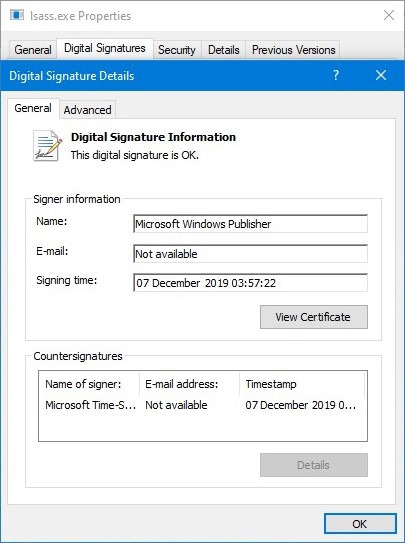Select the Microsoft Time-S... countersignature row
Image resolution: width=405 pixels, height=543 pixels.
pos(202,405)
